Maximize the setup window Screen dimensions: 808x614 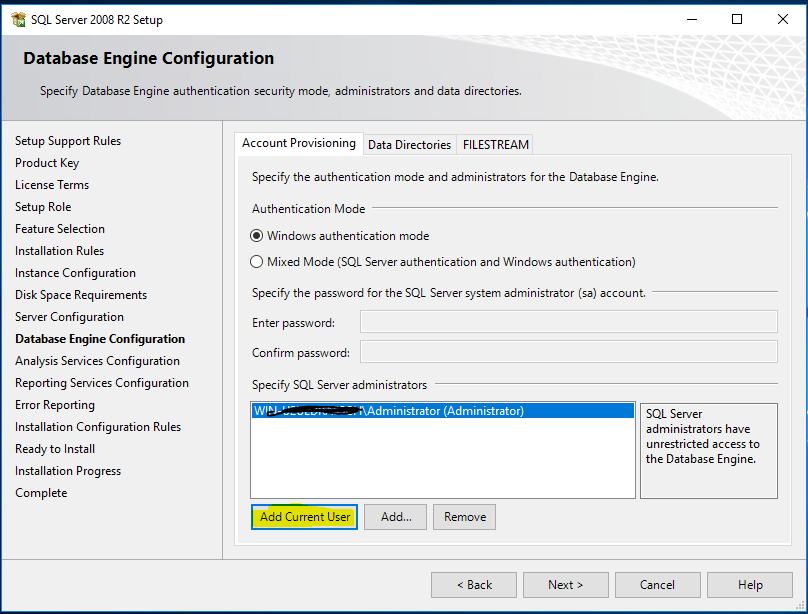(737, 19)
